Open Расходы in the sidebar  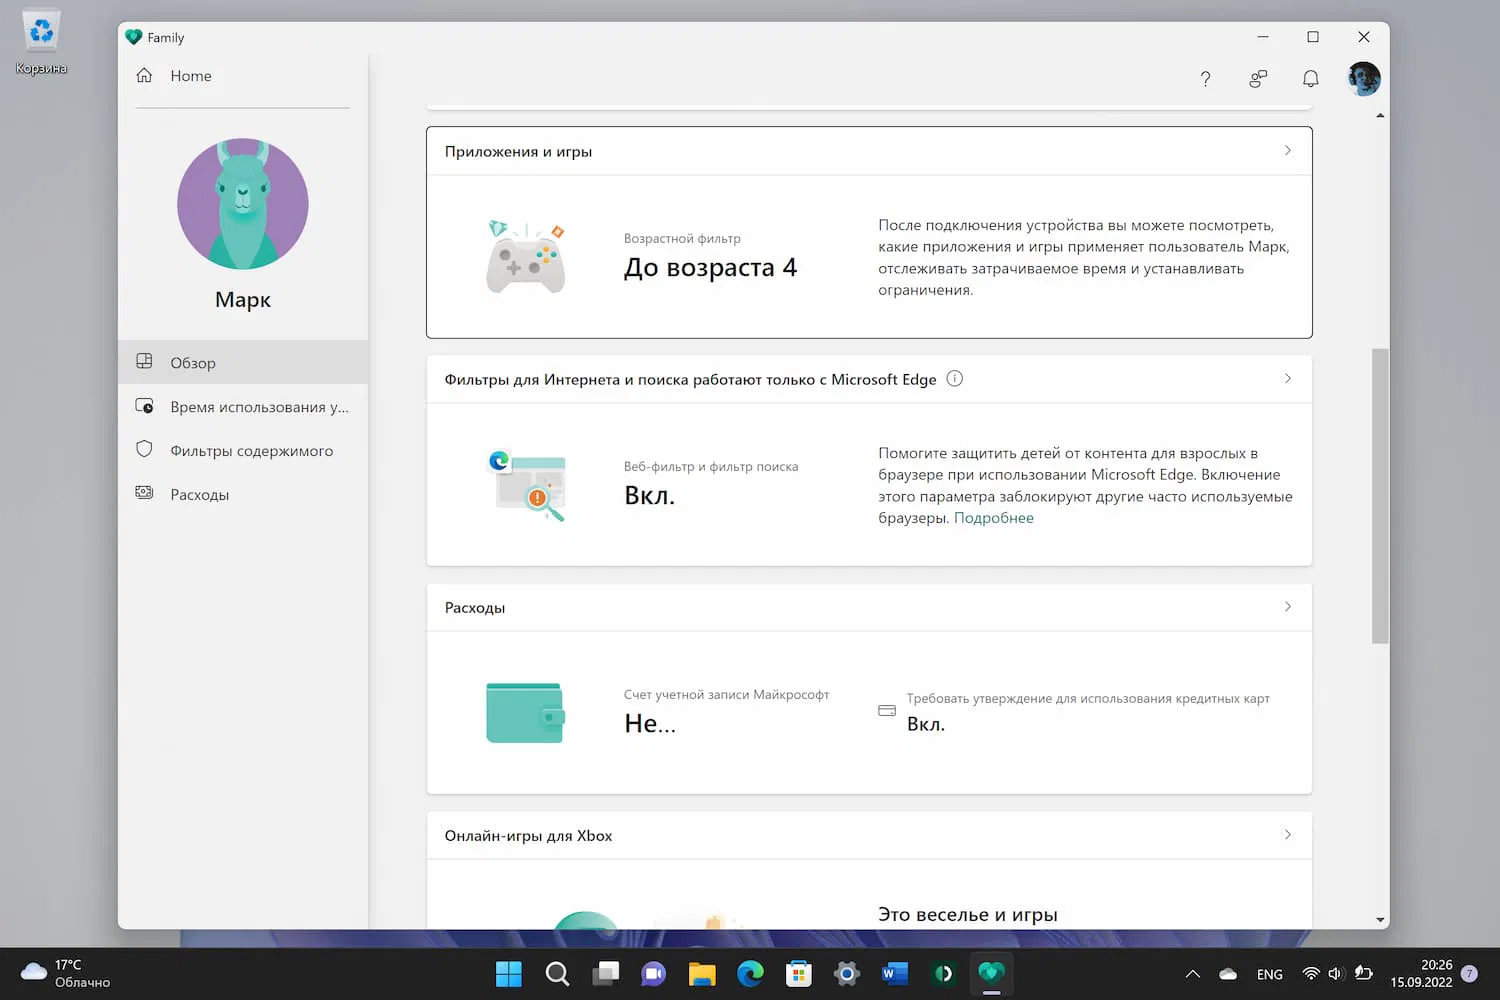click(243, 494)
